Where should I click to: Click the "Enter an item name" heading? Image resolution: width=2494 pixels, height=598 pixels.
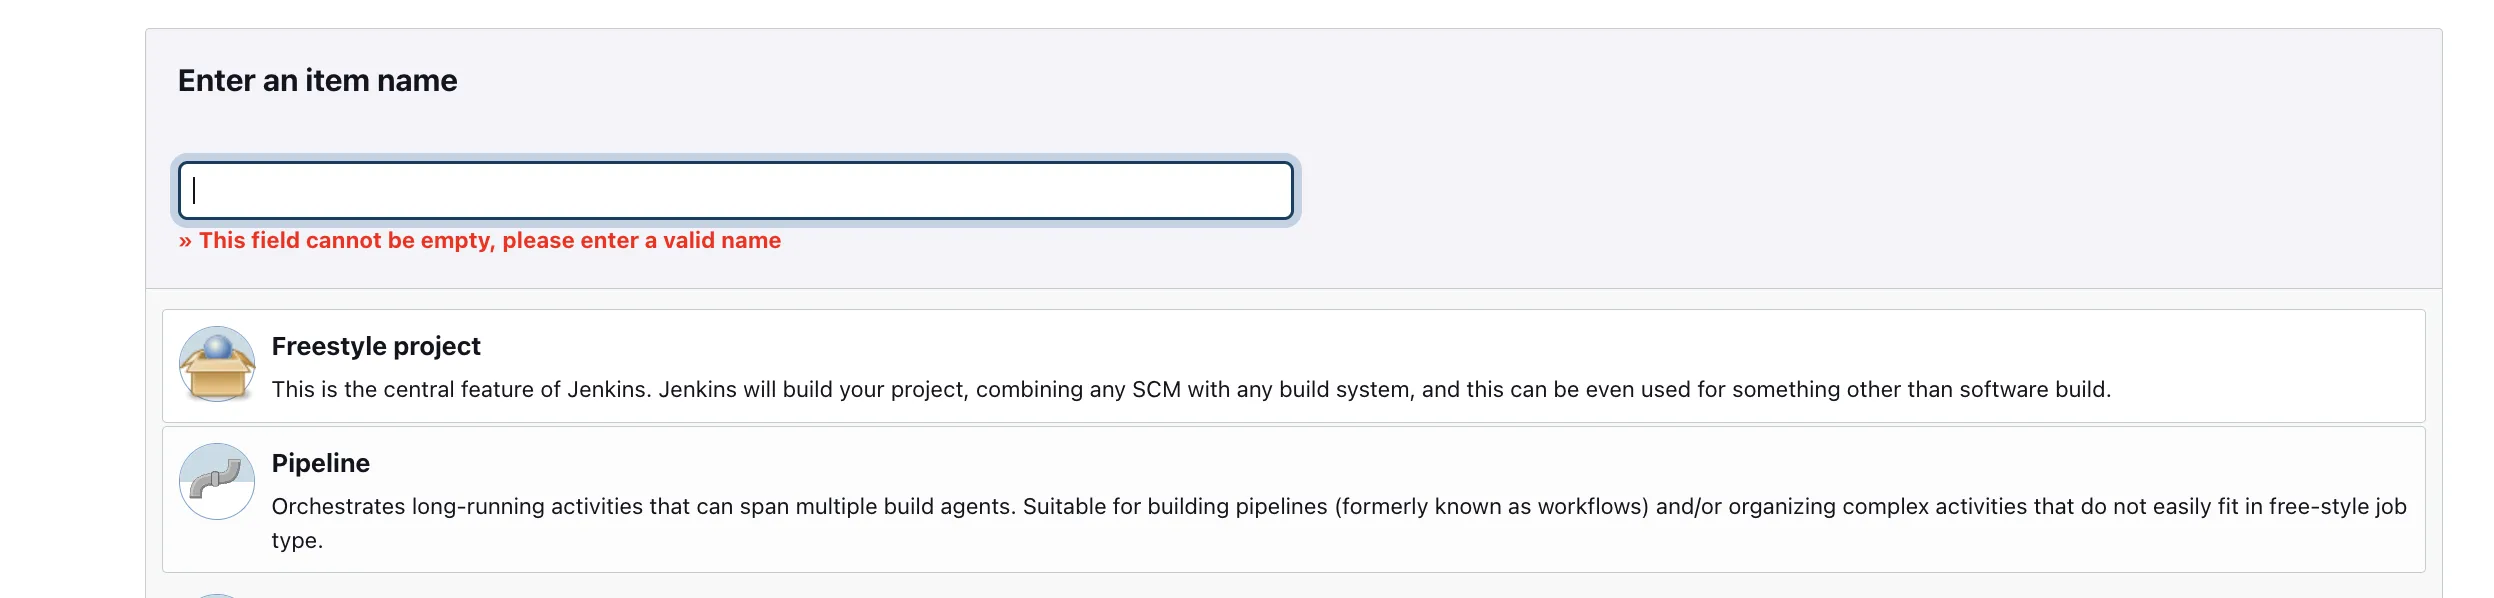[317, 80]
